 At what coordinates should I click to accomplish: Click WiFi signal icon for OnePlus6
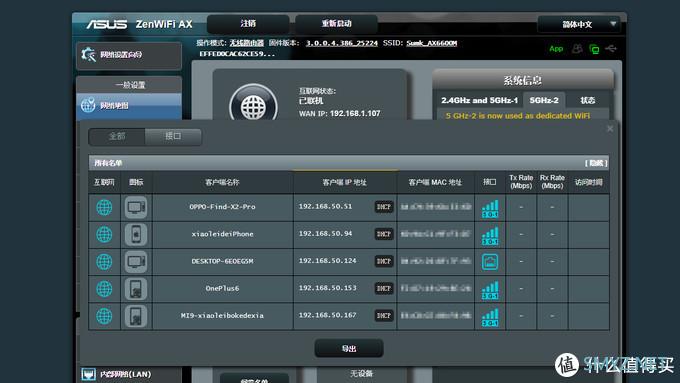[490, 290]
